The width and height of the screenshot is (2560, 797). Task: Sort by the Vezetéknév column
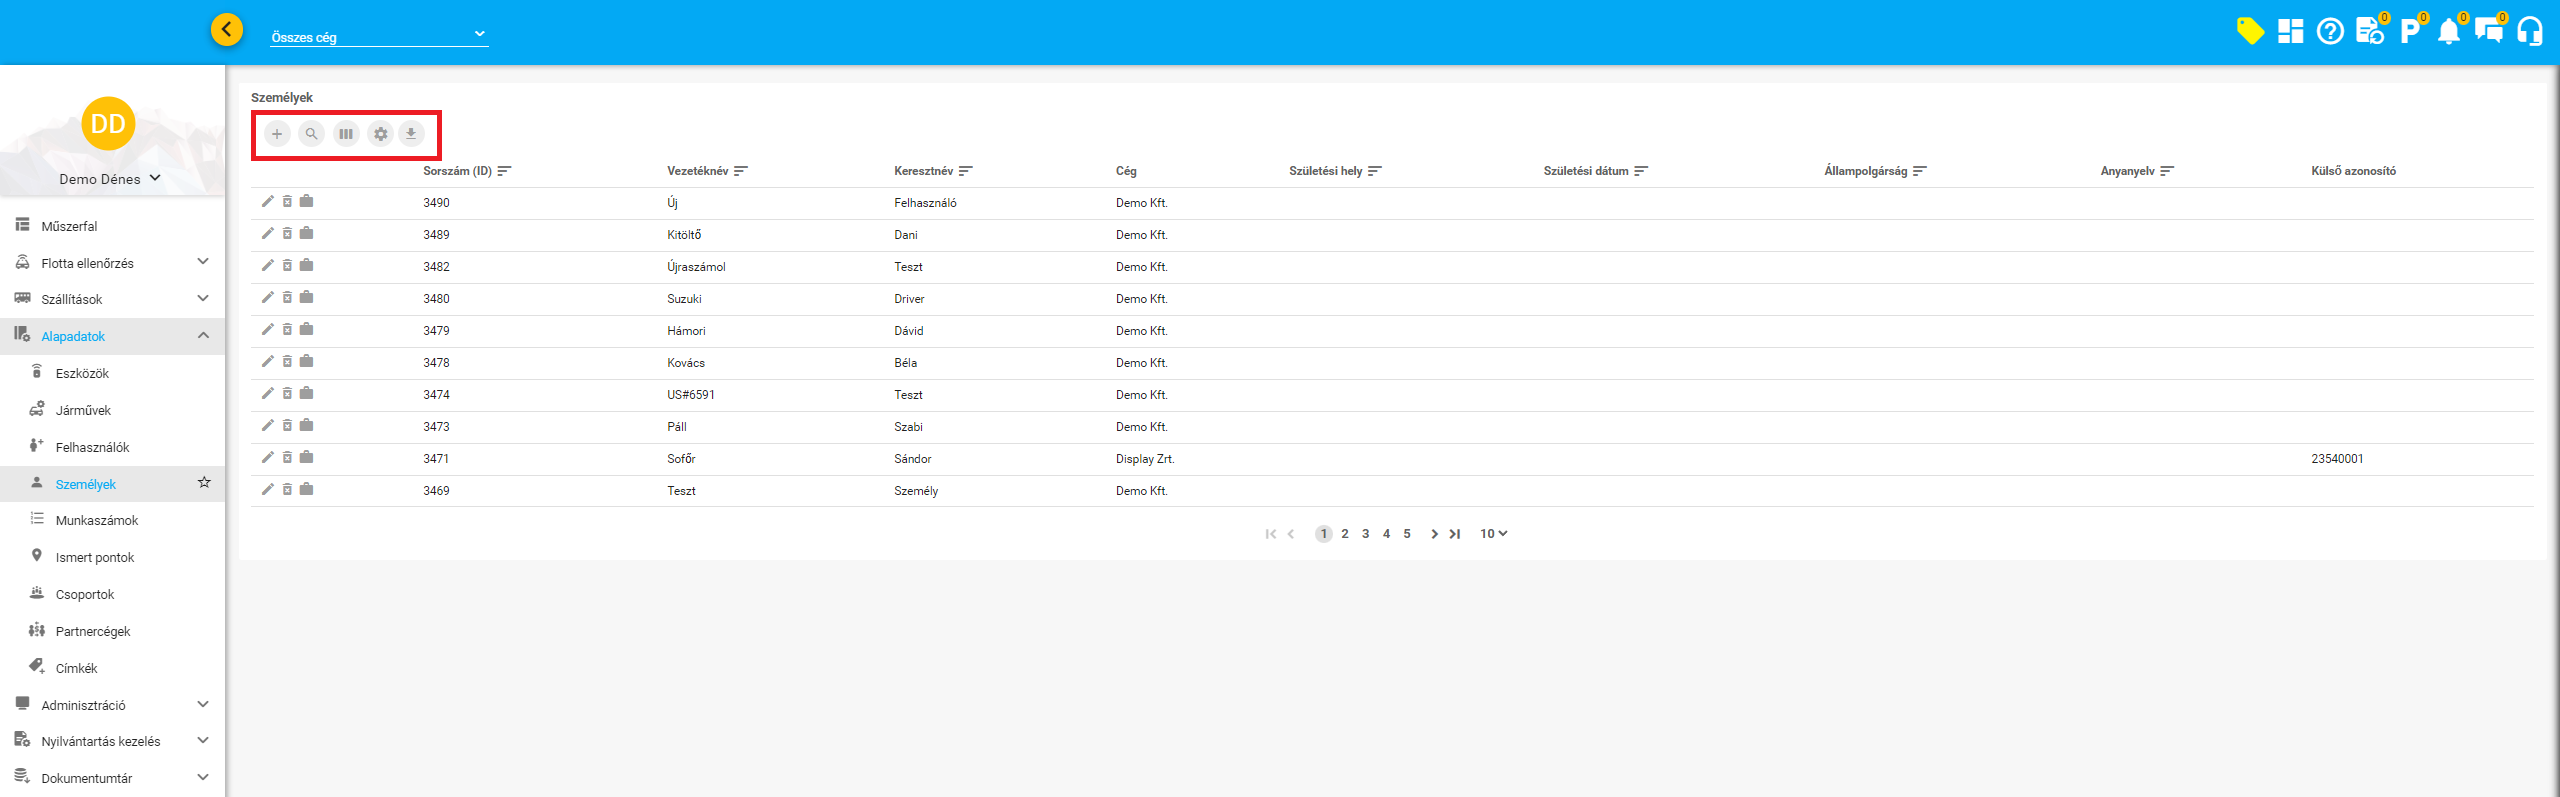coord(741,171)
